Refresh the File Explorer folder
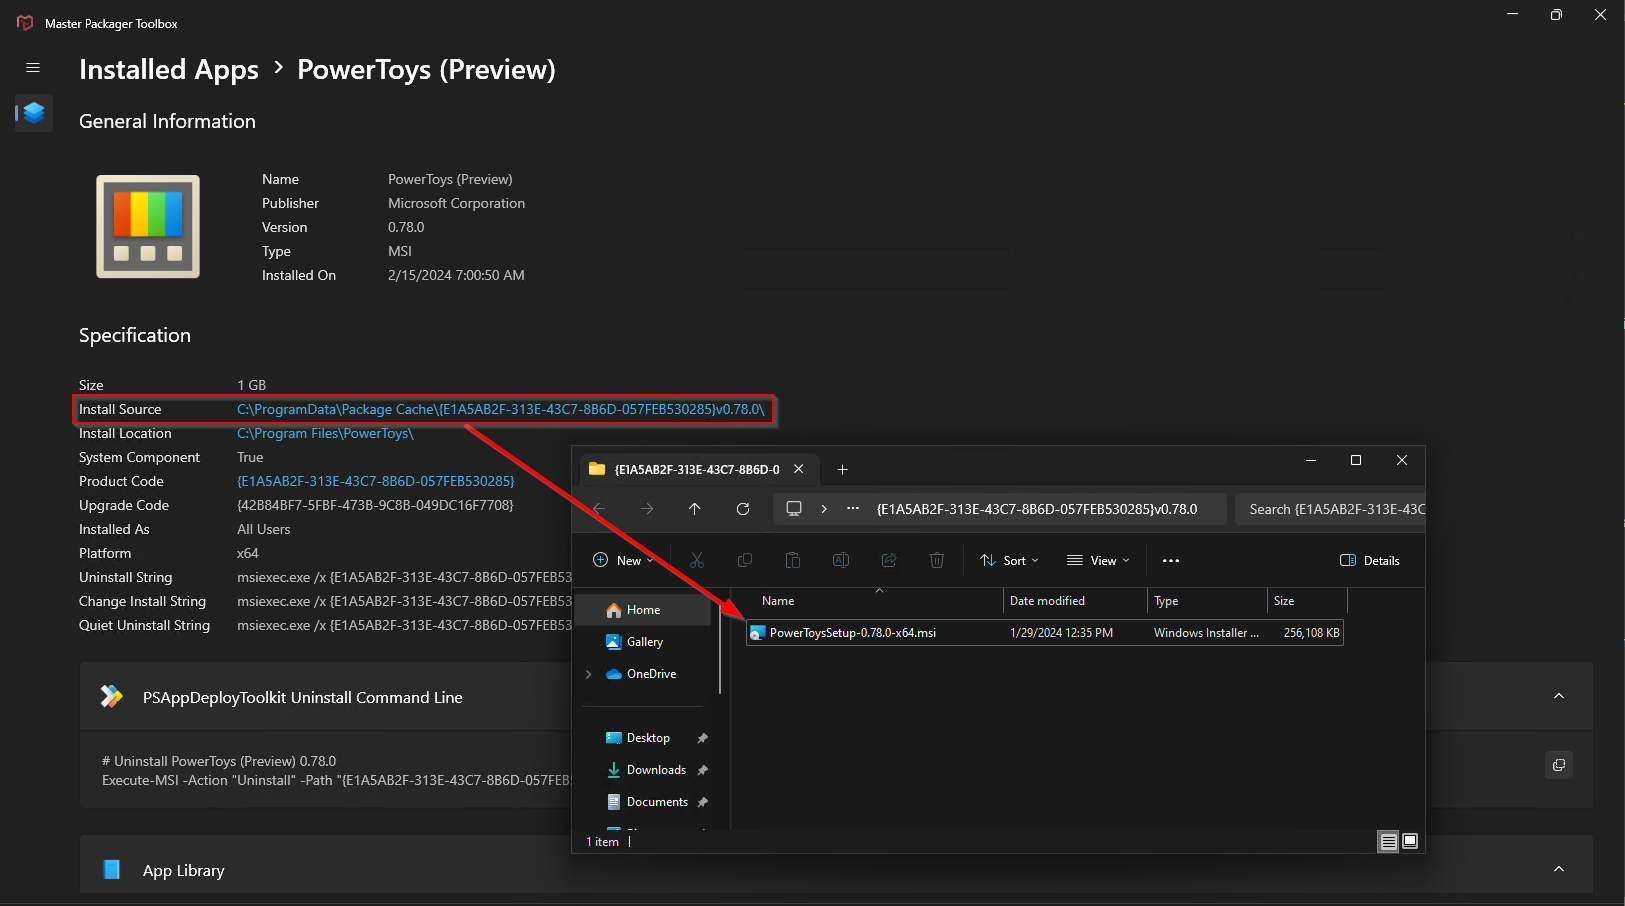The image size is (1625, 906). click(x=743, y=509)
